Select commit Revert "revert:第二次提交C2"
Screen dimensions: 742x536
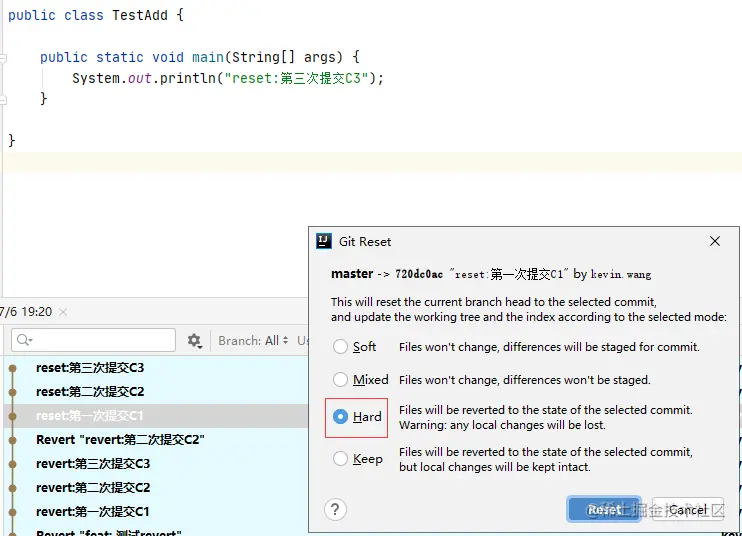(x=156, y=440)
